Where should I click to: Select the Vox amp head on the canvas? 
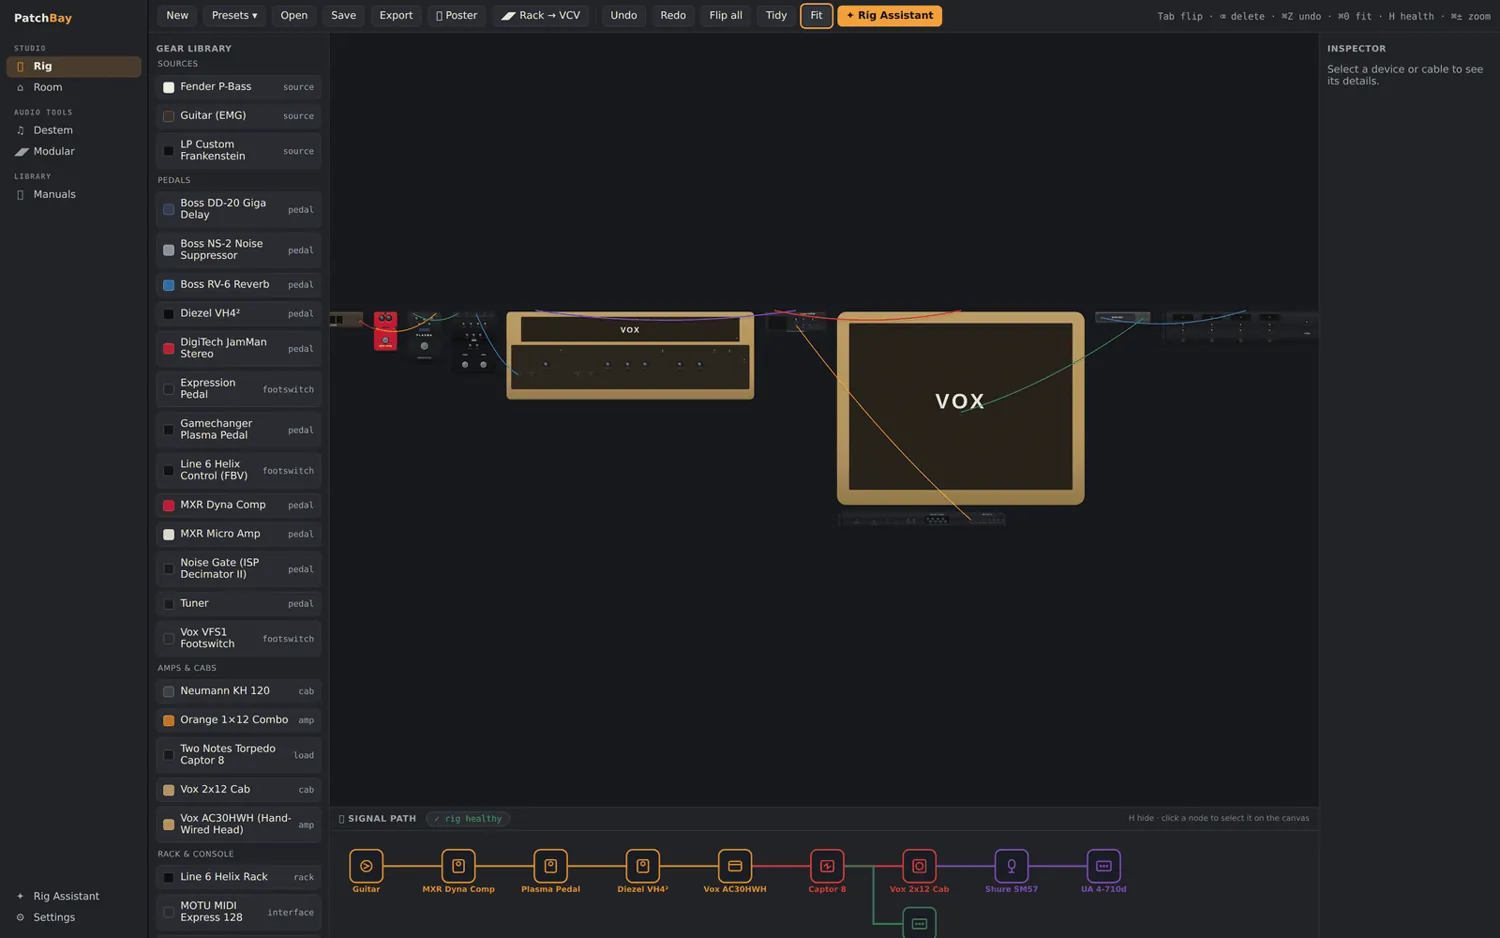click(x=630, y=355)
